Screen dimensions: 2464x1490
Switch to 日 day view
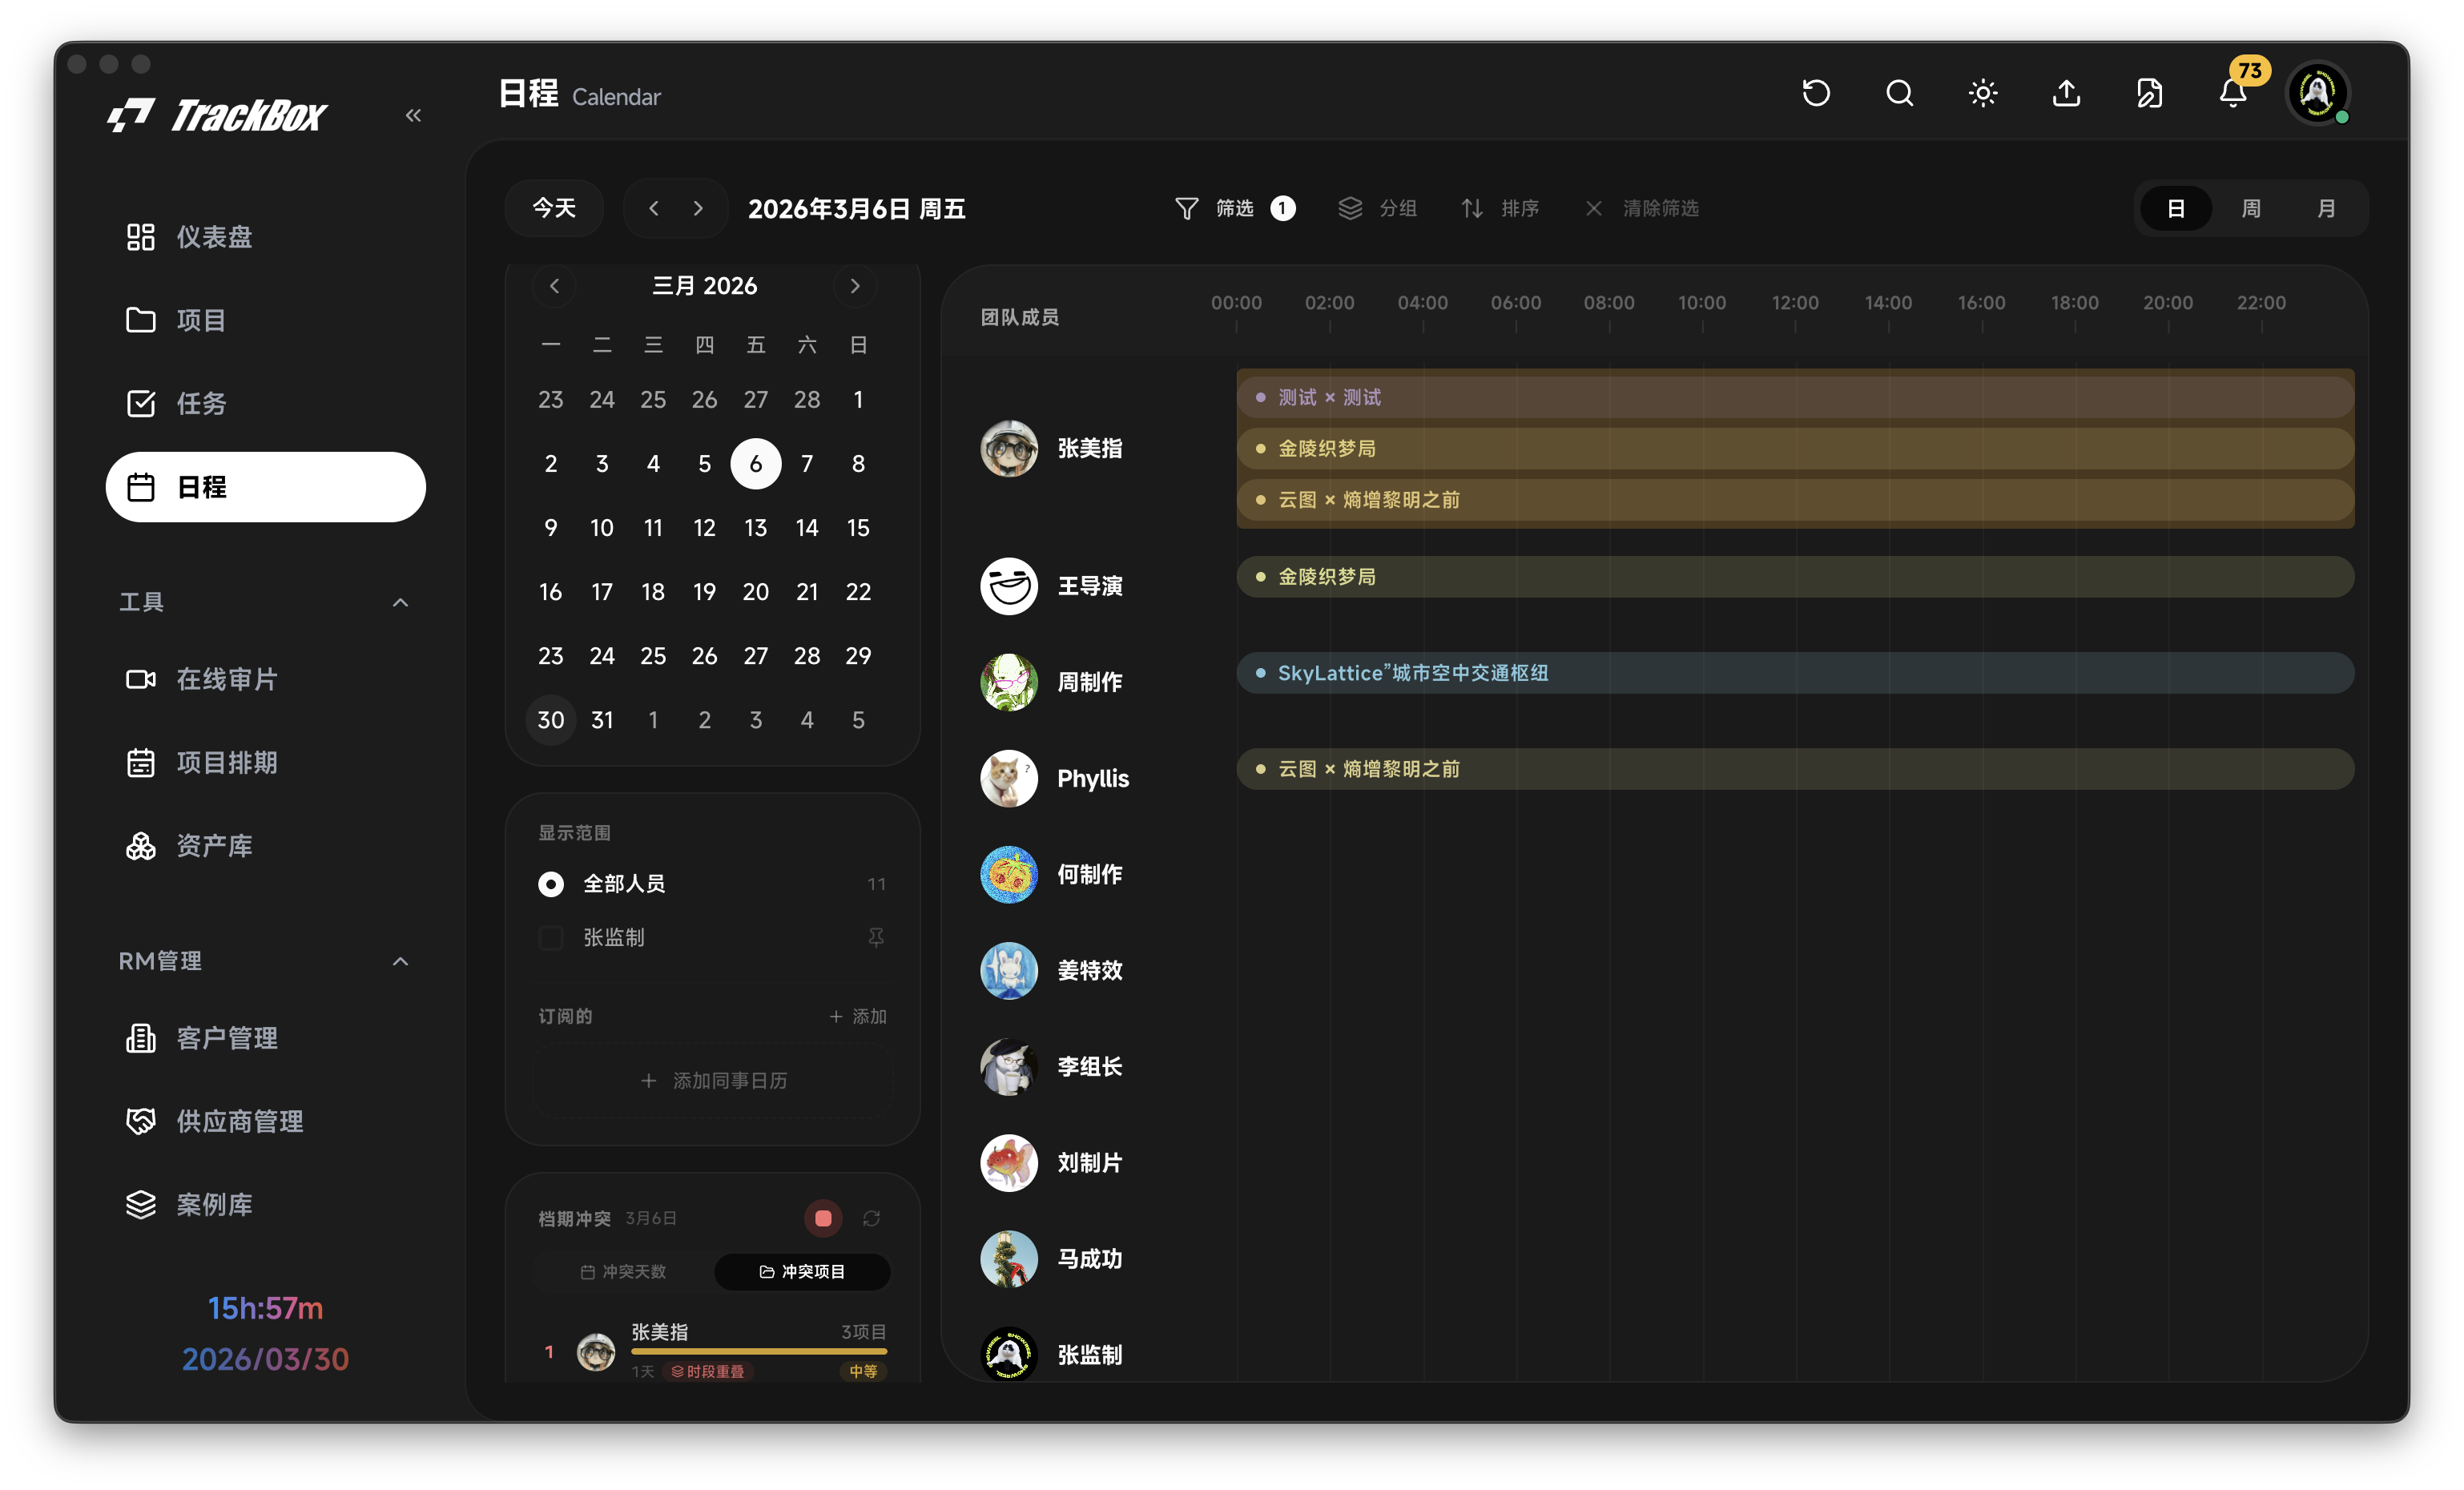click(x=2175, y=208)
